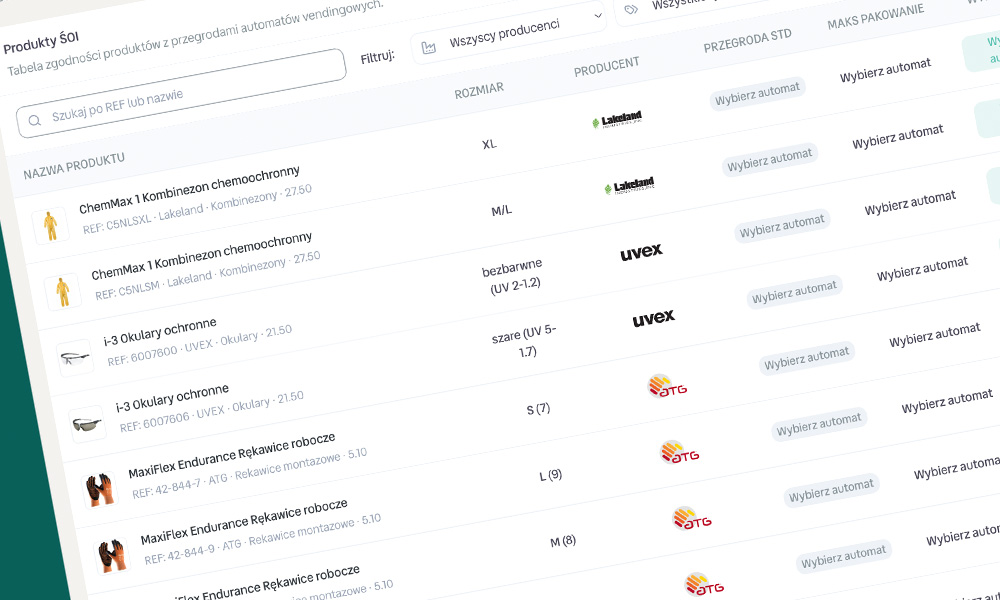Open ChemMax 1 Kombinezon thumbnail REF C5NLSM

[x=62, y=291]
